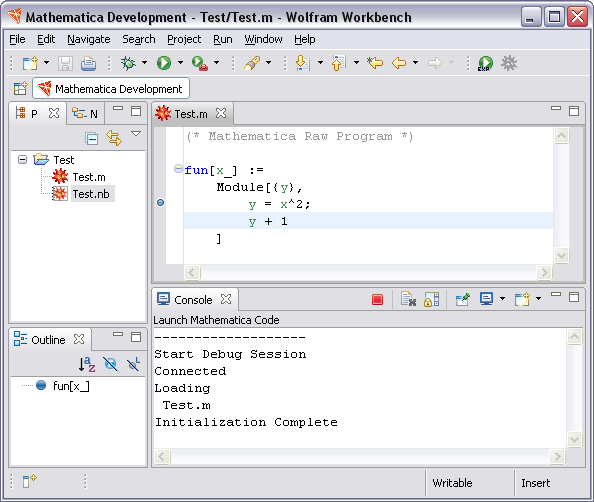594x502 pixels.
Task: Click the External Tools run icon
Action: [x=200, y=63]
